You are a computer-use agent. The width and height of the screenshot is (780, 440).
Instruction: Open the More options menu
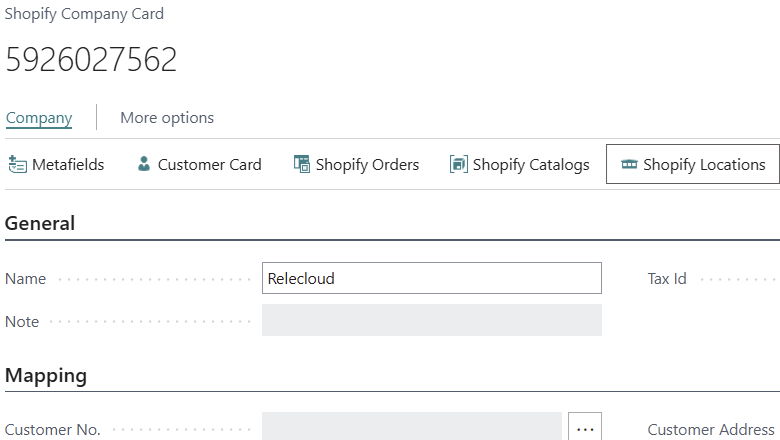[167, 118]
